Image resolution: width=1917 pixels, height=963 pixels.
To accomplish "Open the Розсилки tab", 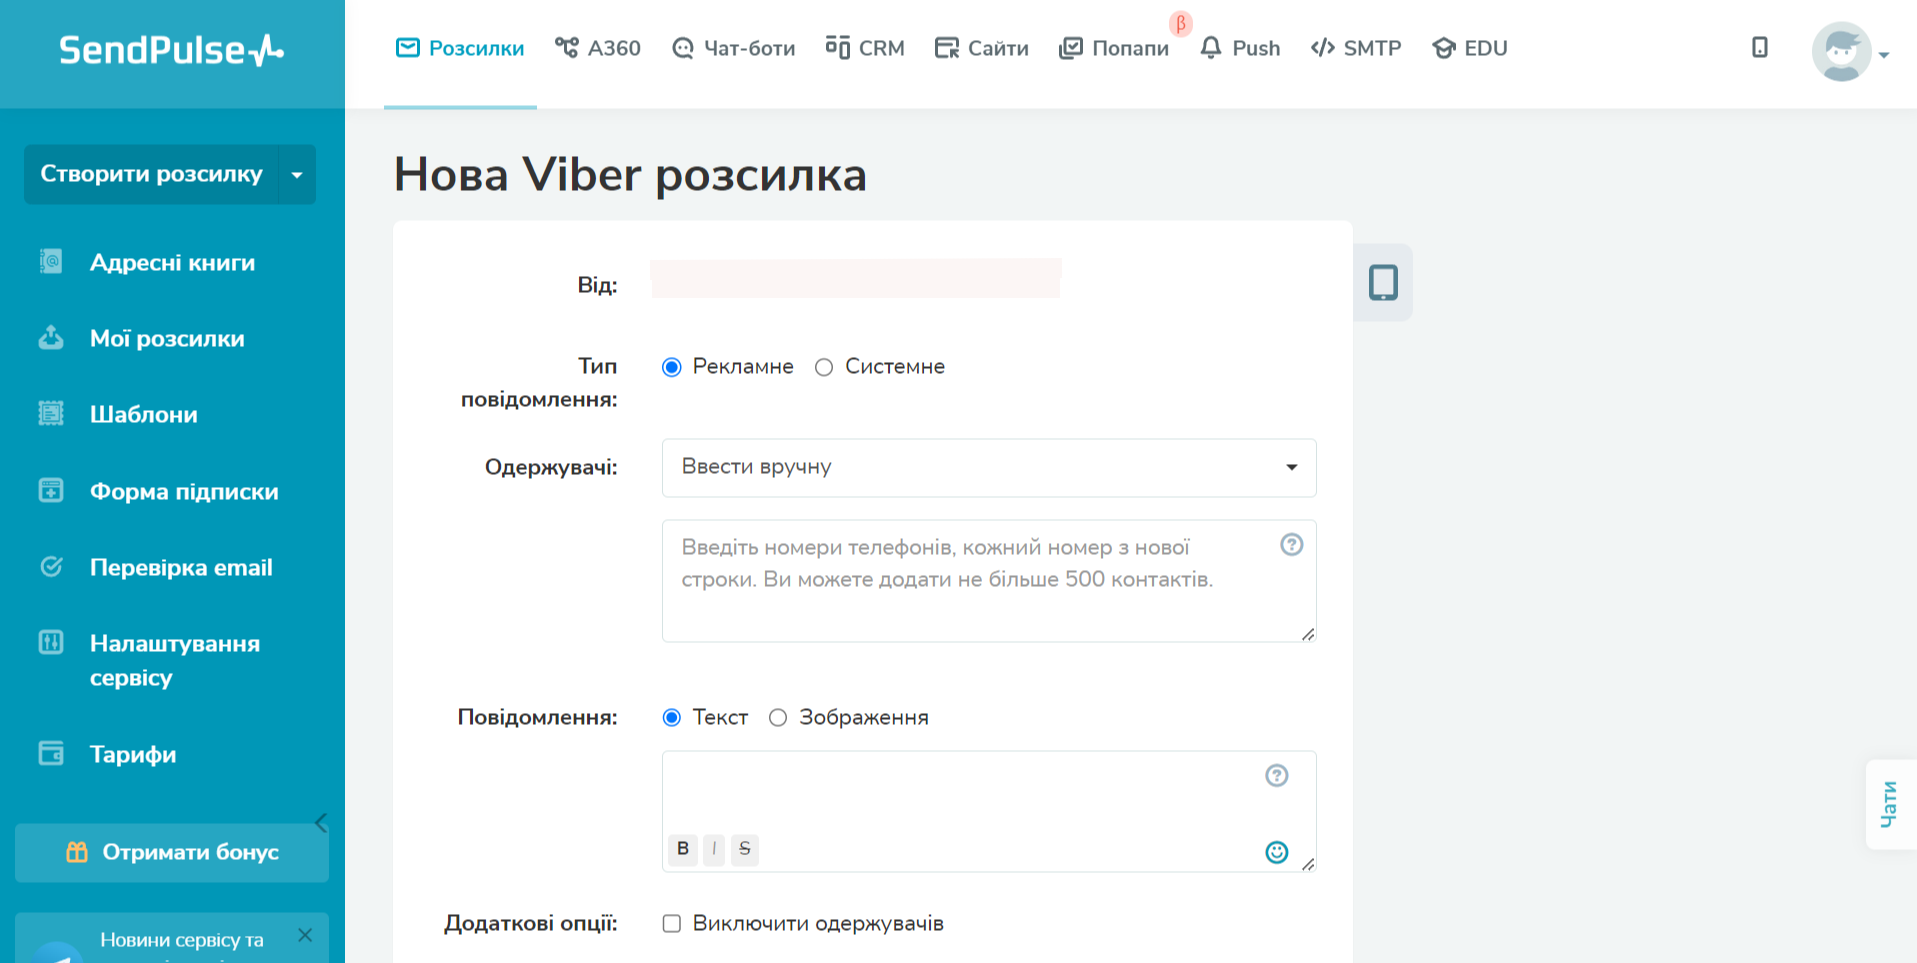I will coord(460,48).
